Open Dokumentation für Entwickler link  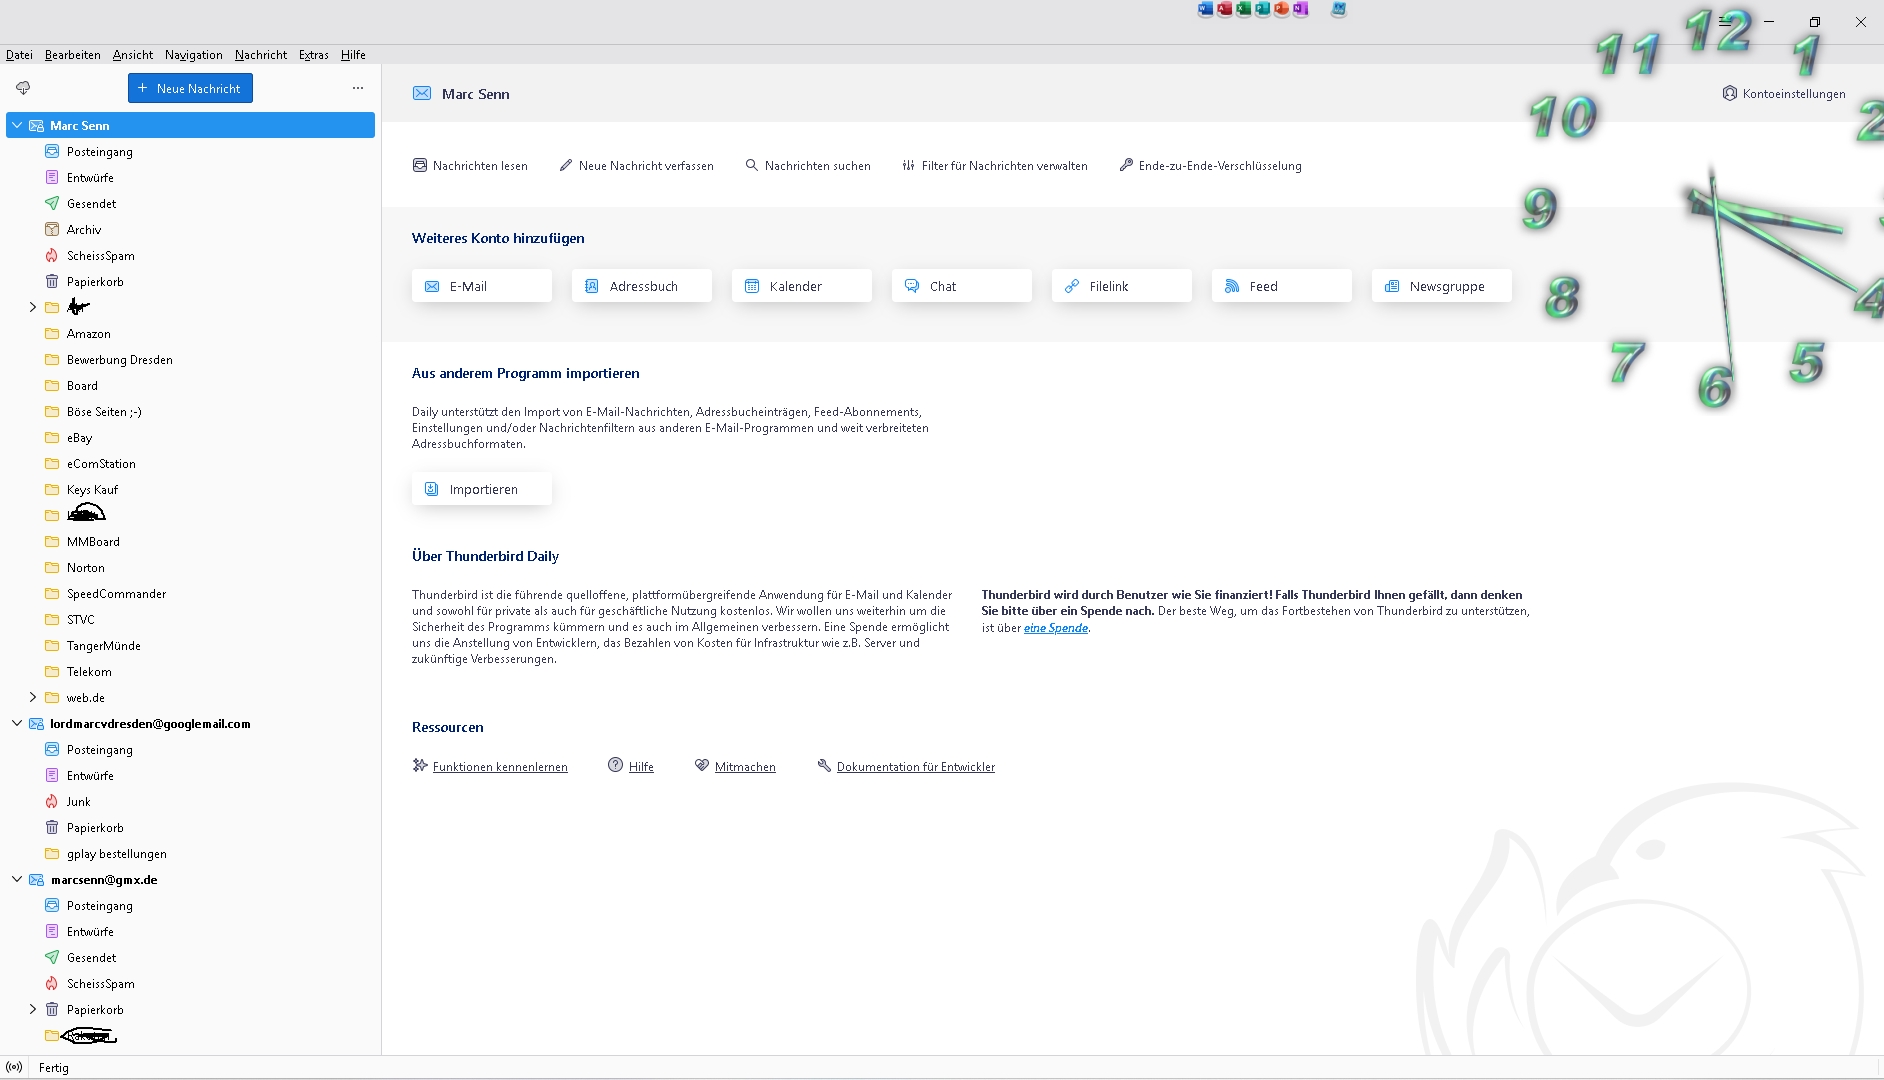coord(916,767)
